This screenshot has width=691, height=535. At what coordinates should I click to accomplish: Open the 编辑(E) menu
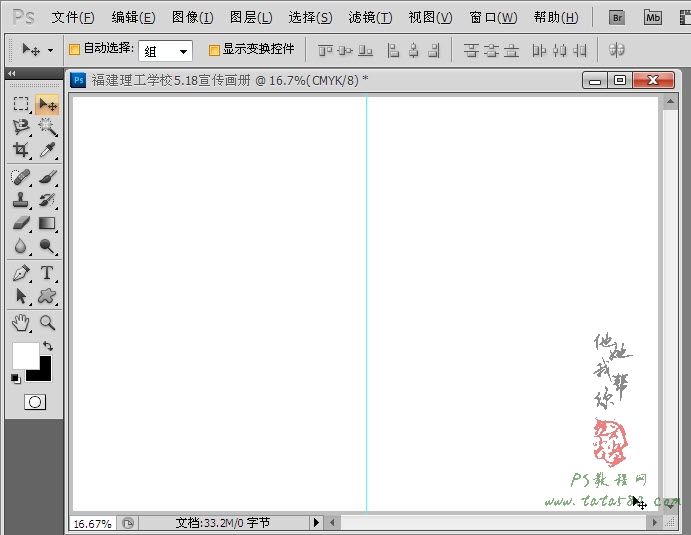click(133, 18)
